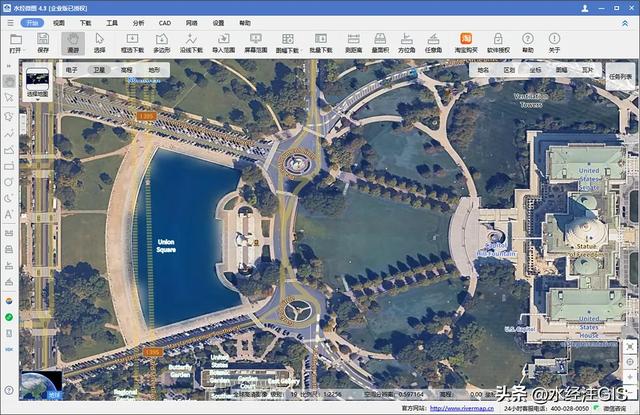Activate the 多边形 polygon download tool

pyautogui.click(x=162, y=42)
